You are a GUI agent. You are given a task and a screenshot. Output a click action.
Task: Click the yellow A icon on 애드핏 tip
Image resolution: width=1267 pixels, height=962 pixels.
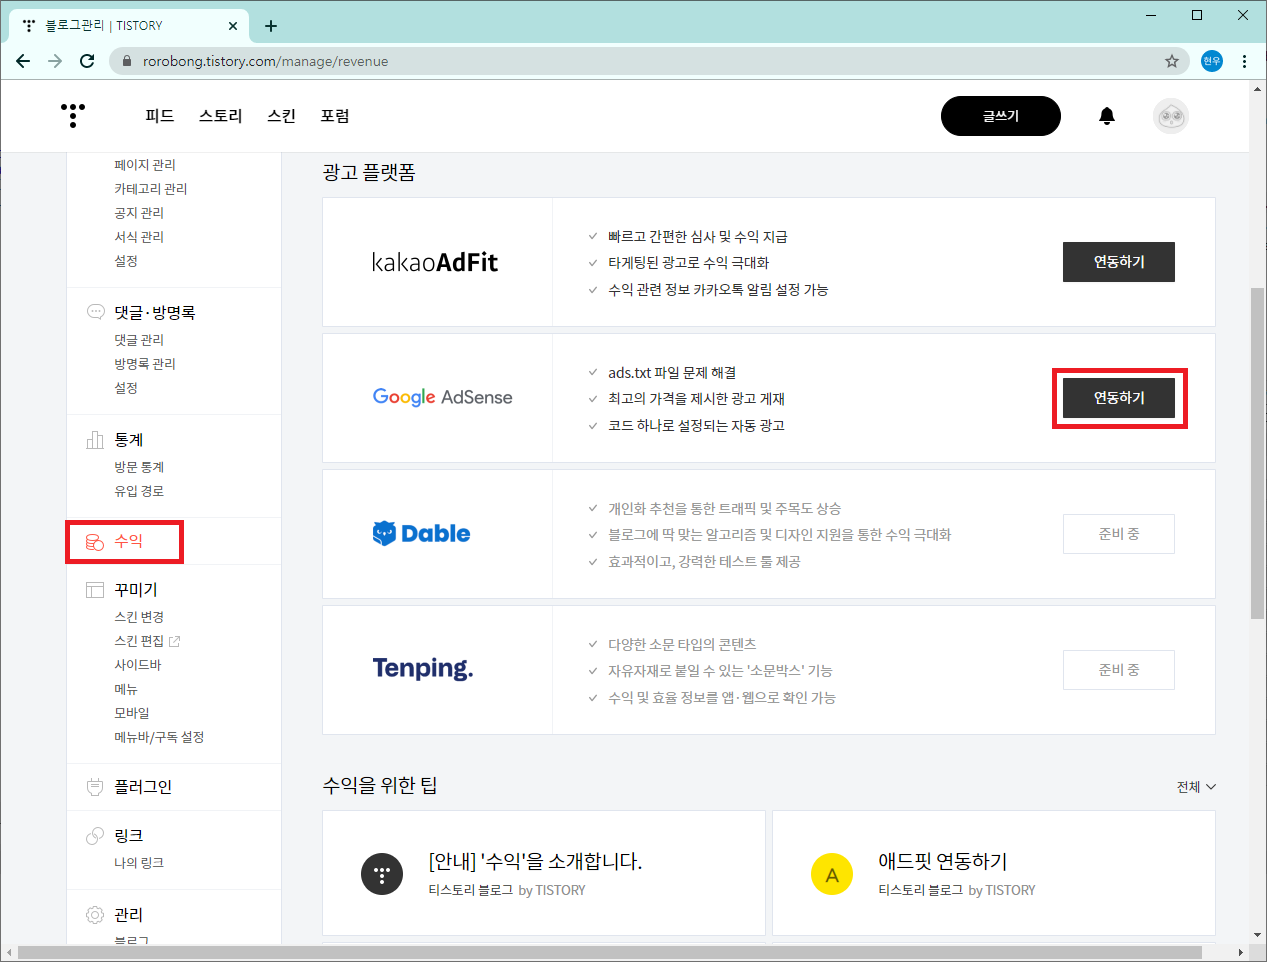pos(832,874)
